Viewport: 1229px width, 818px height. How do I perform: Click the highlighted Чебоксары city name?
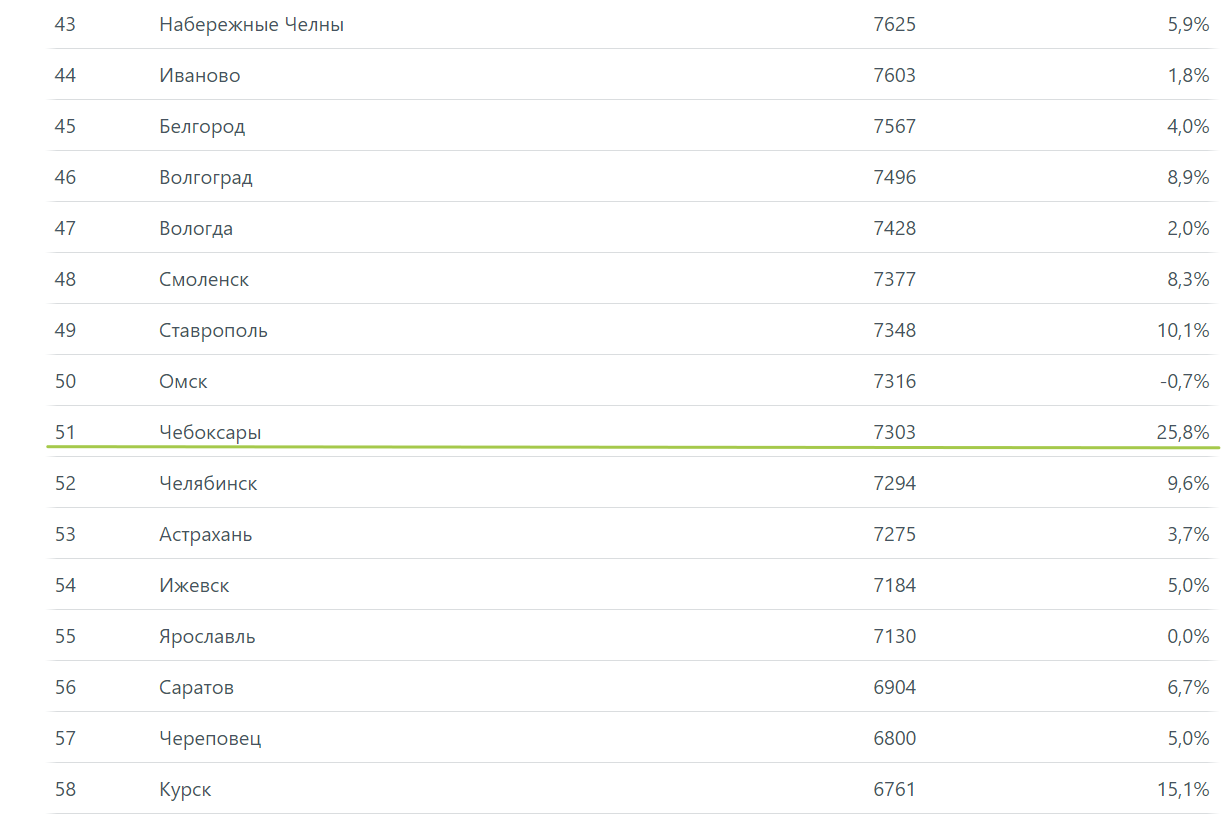[x=210, y=433]
